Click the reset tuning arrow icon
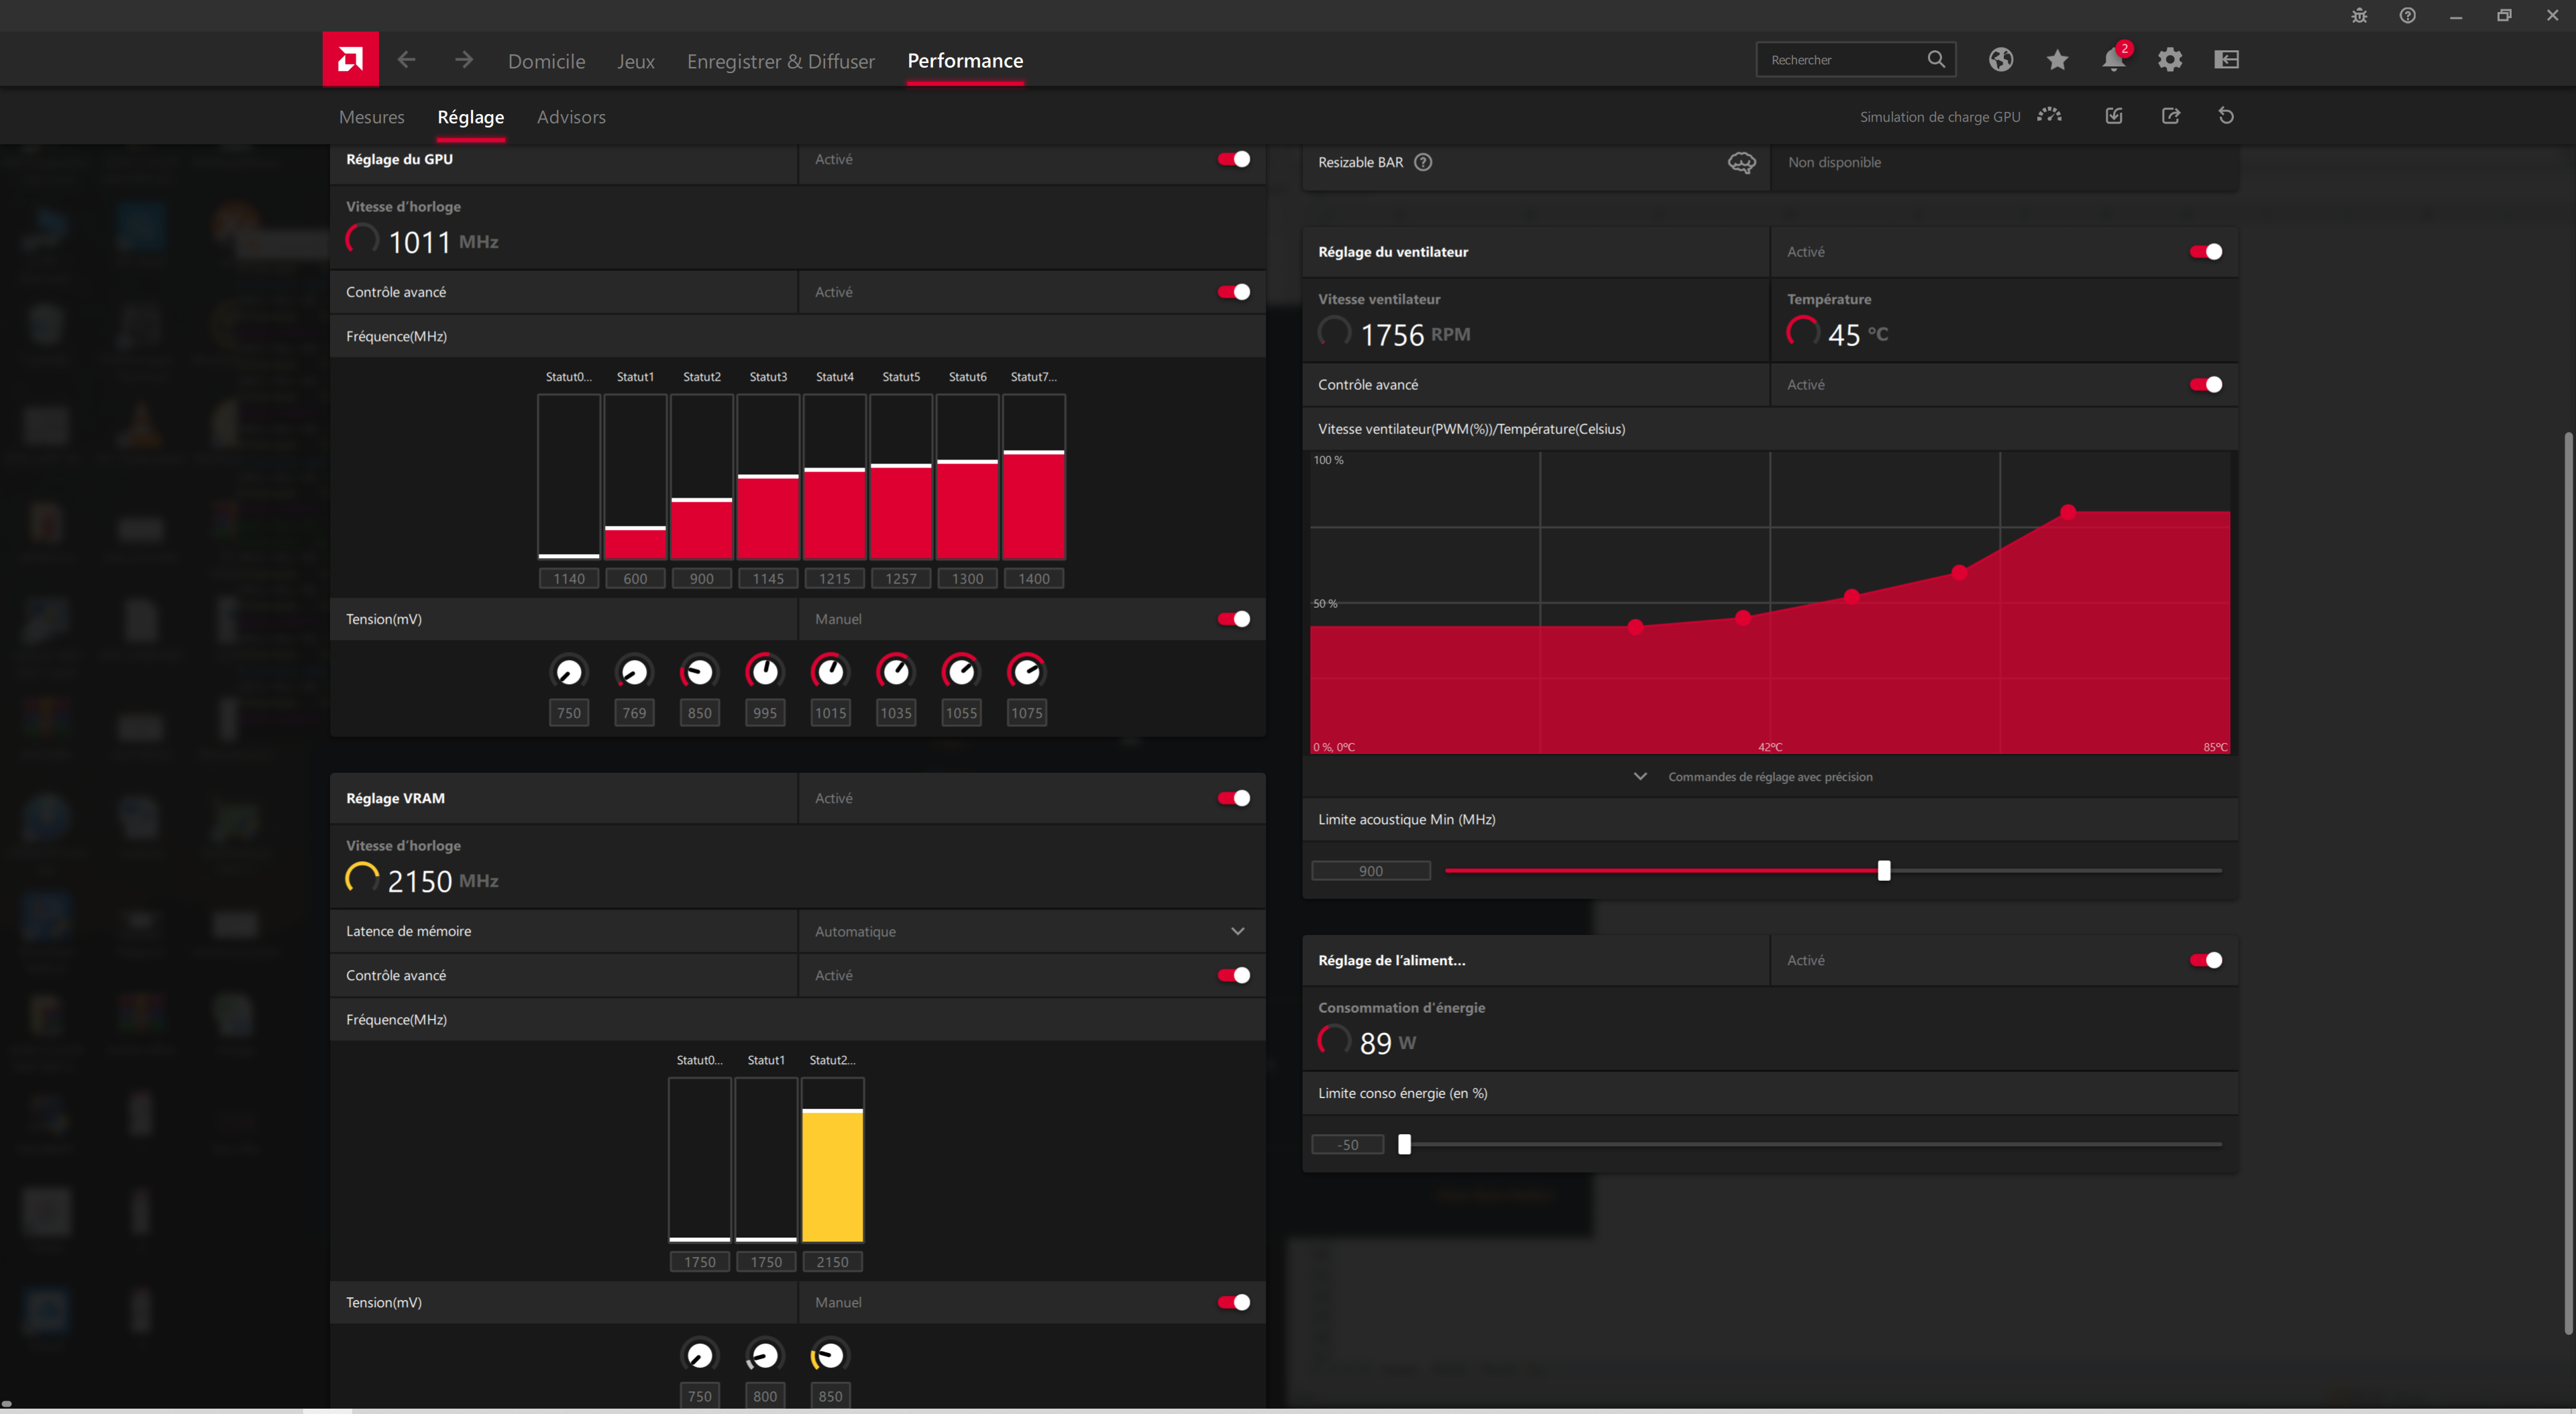 (x=2225, y=116)
